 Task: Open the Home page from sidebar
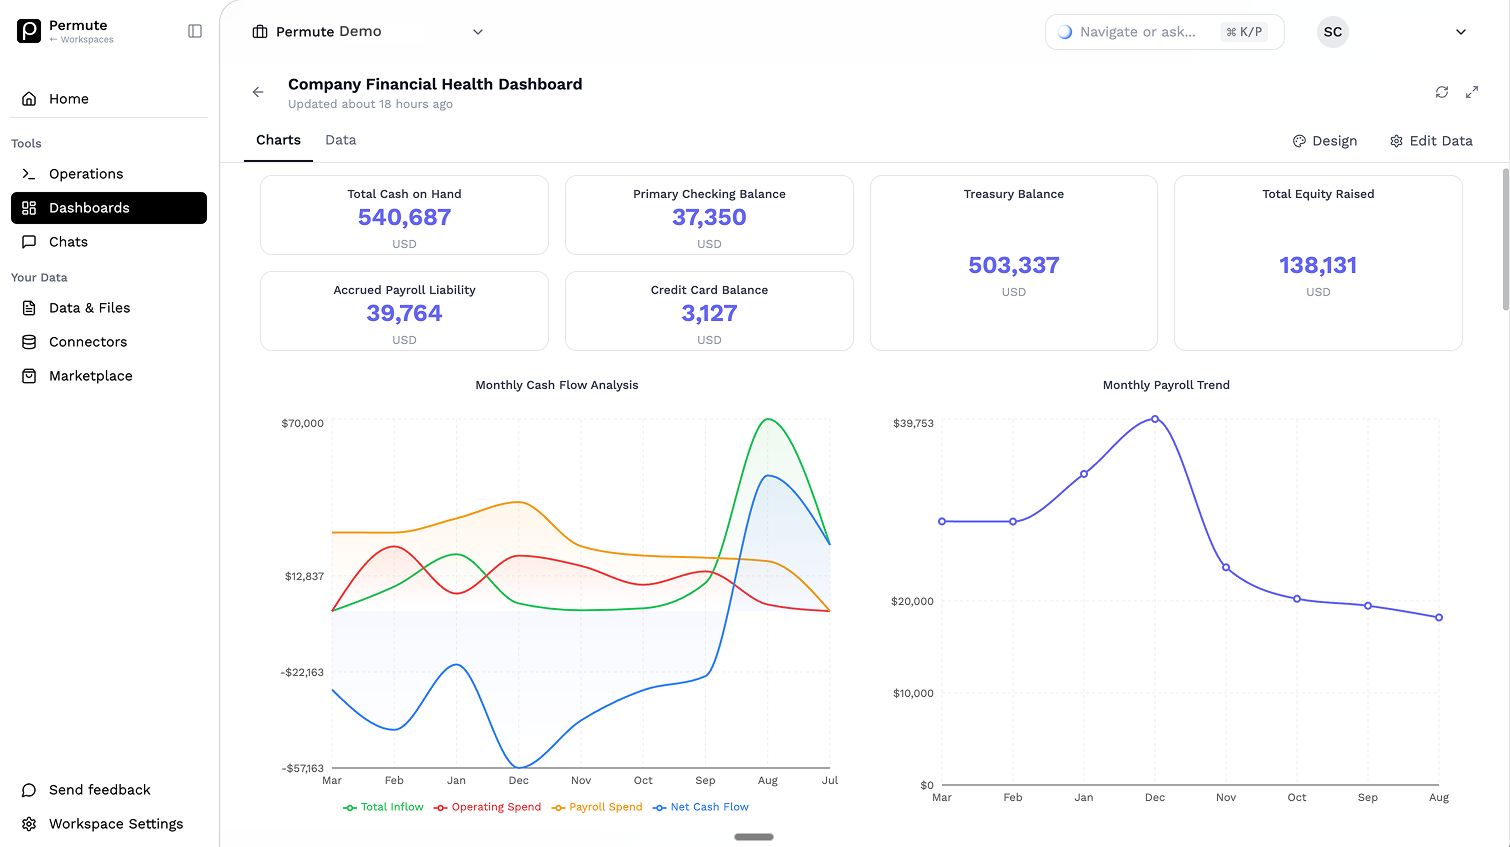(x=68, y=98)
